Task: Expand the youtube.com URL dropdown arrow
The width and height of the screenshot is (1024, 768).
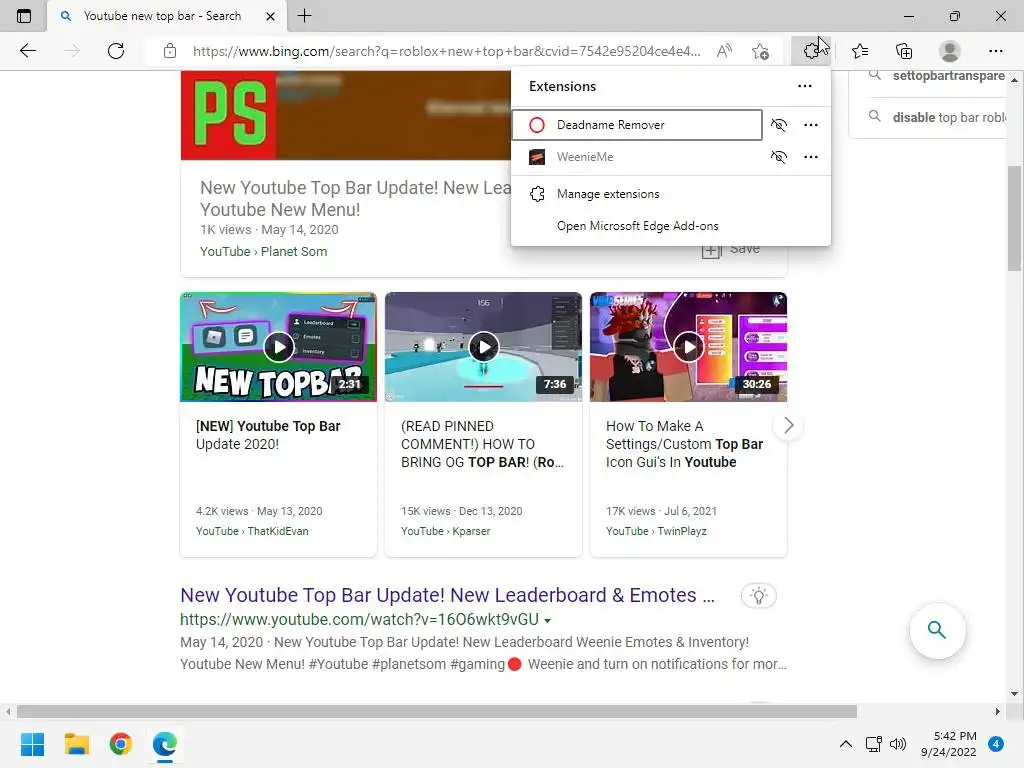Action: click(547, 620)
